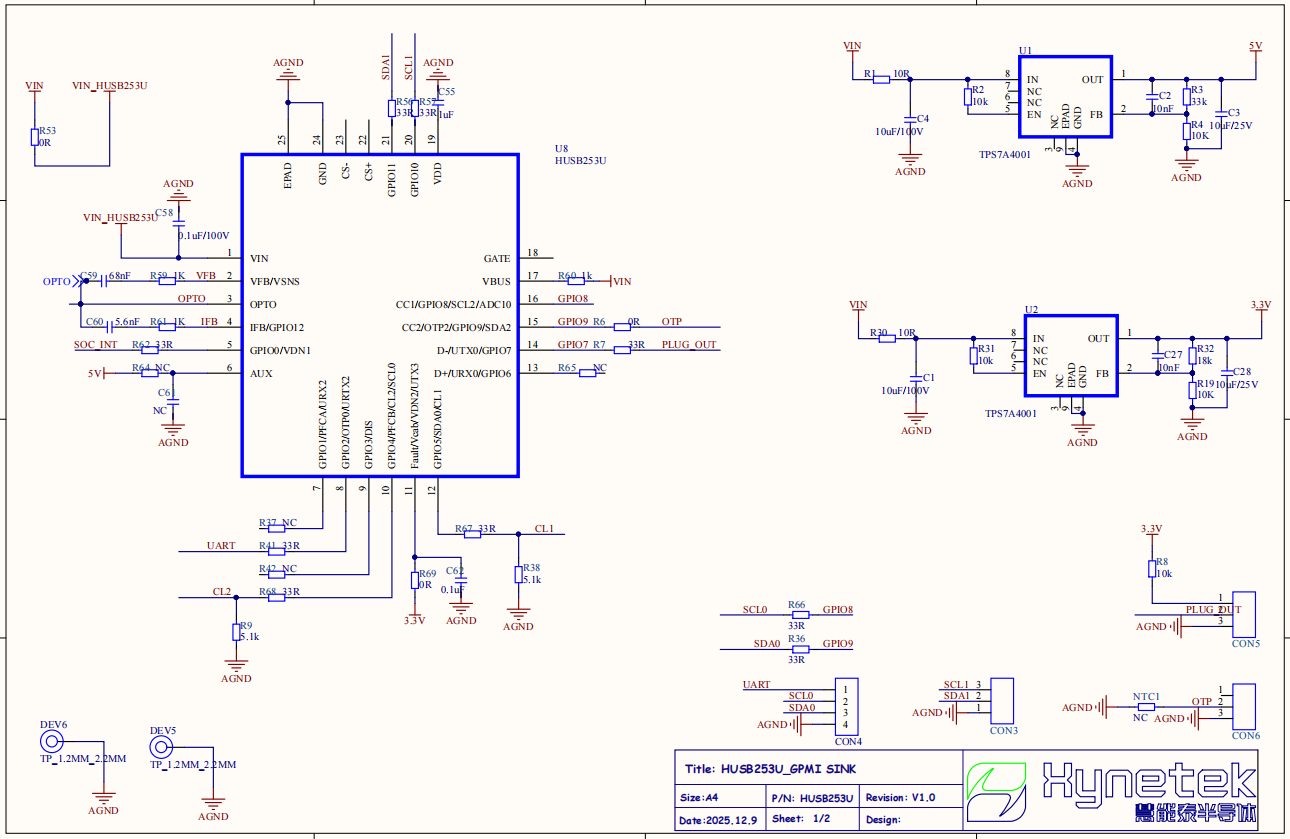Click the Date 2025.12.9 field
The image size is (1290, 839).
(x=718, y=820)
